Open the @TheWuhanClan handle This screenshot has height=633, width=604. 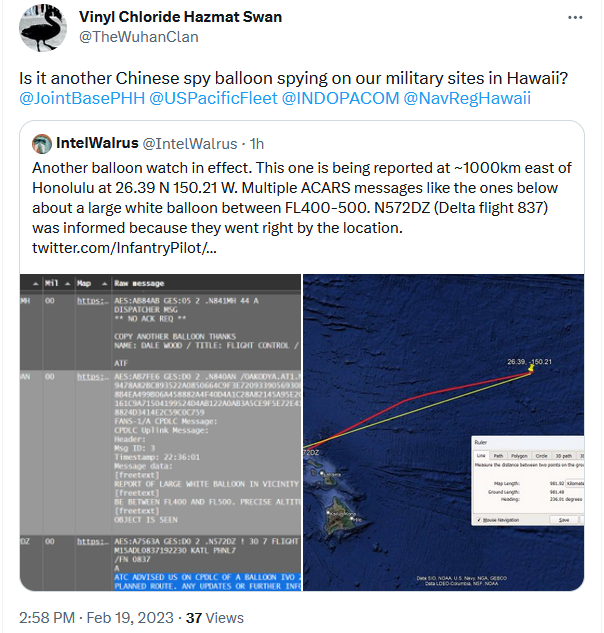pyautogui.click(x=138, y=37)
